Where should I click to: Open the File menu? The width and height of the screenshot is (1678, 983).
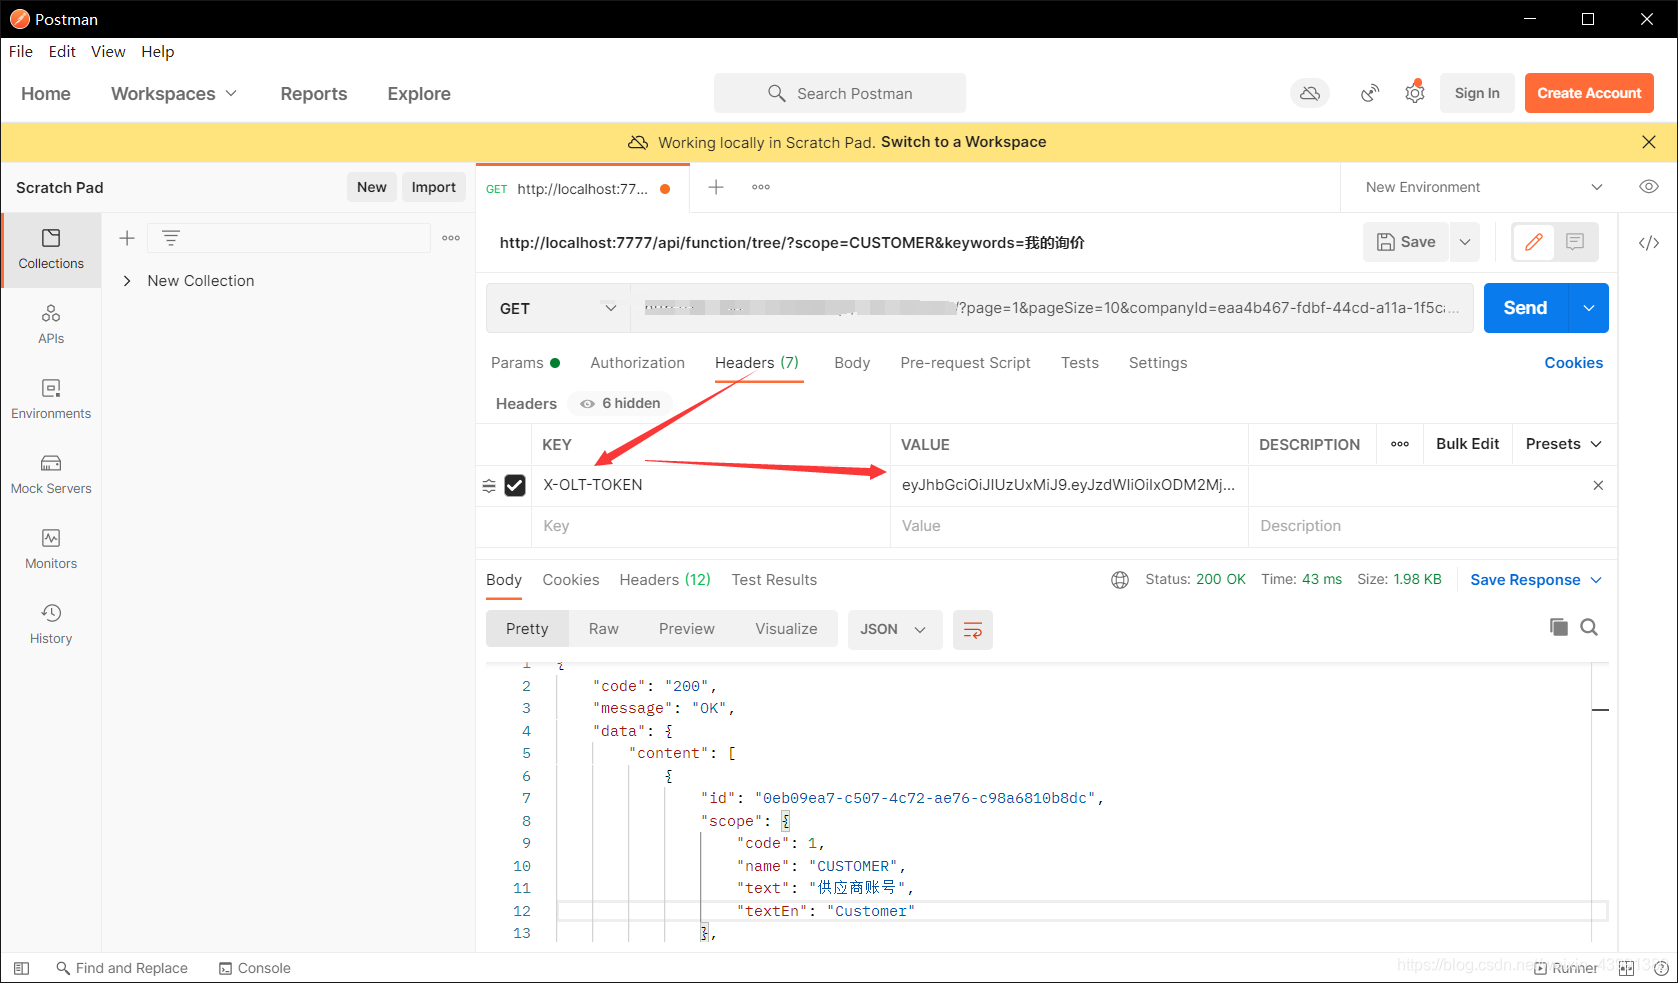tap(21, 52)
